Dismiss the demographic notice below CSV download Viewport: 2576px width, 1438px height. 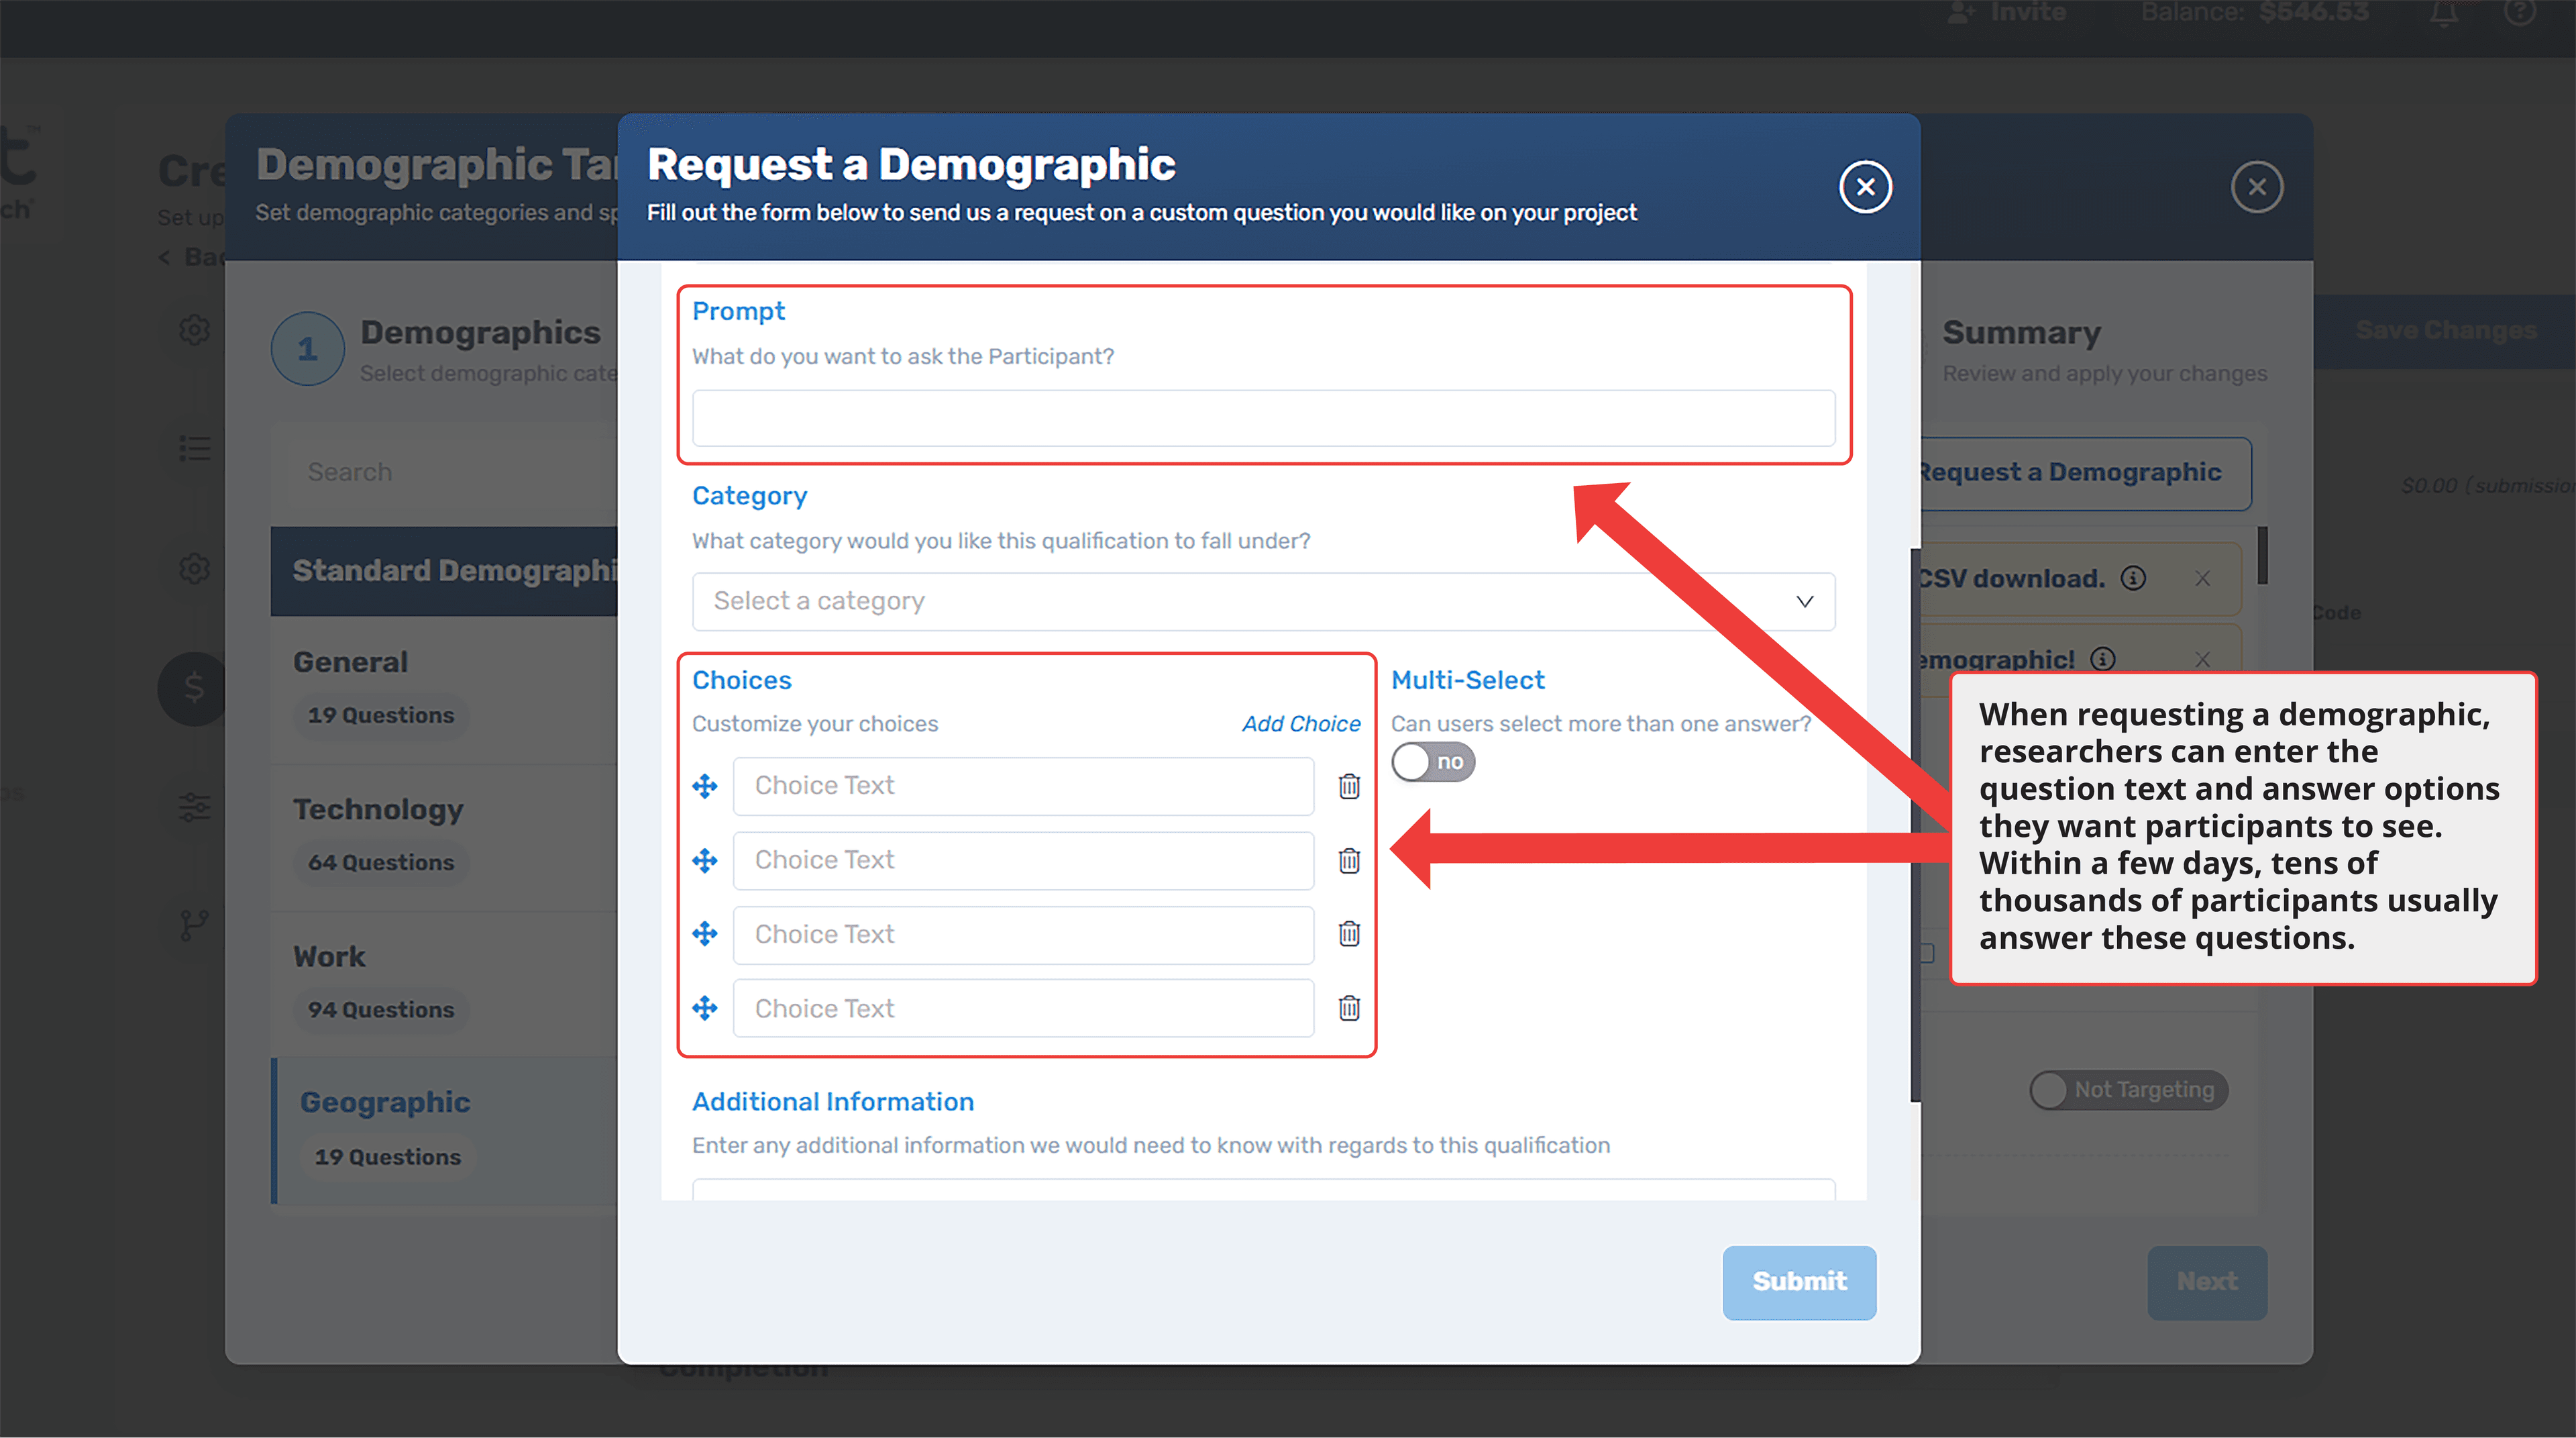click(x=2202, y=660)
